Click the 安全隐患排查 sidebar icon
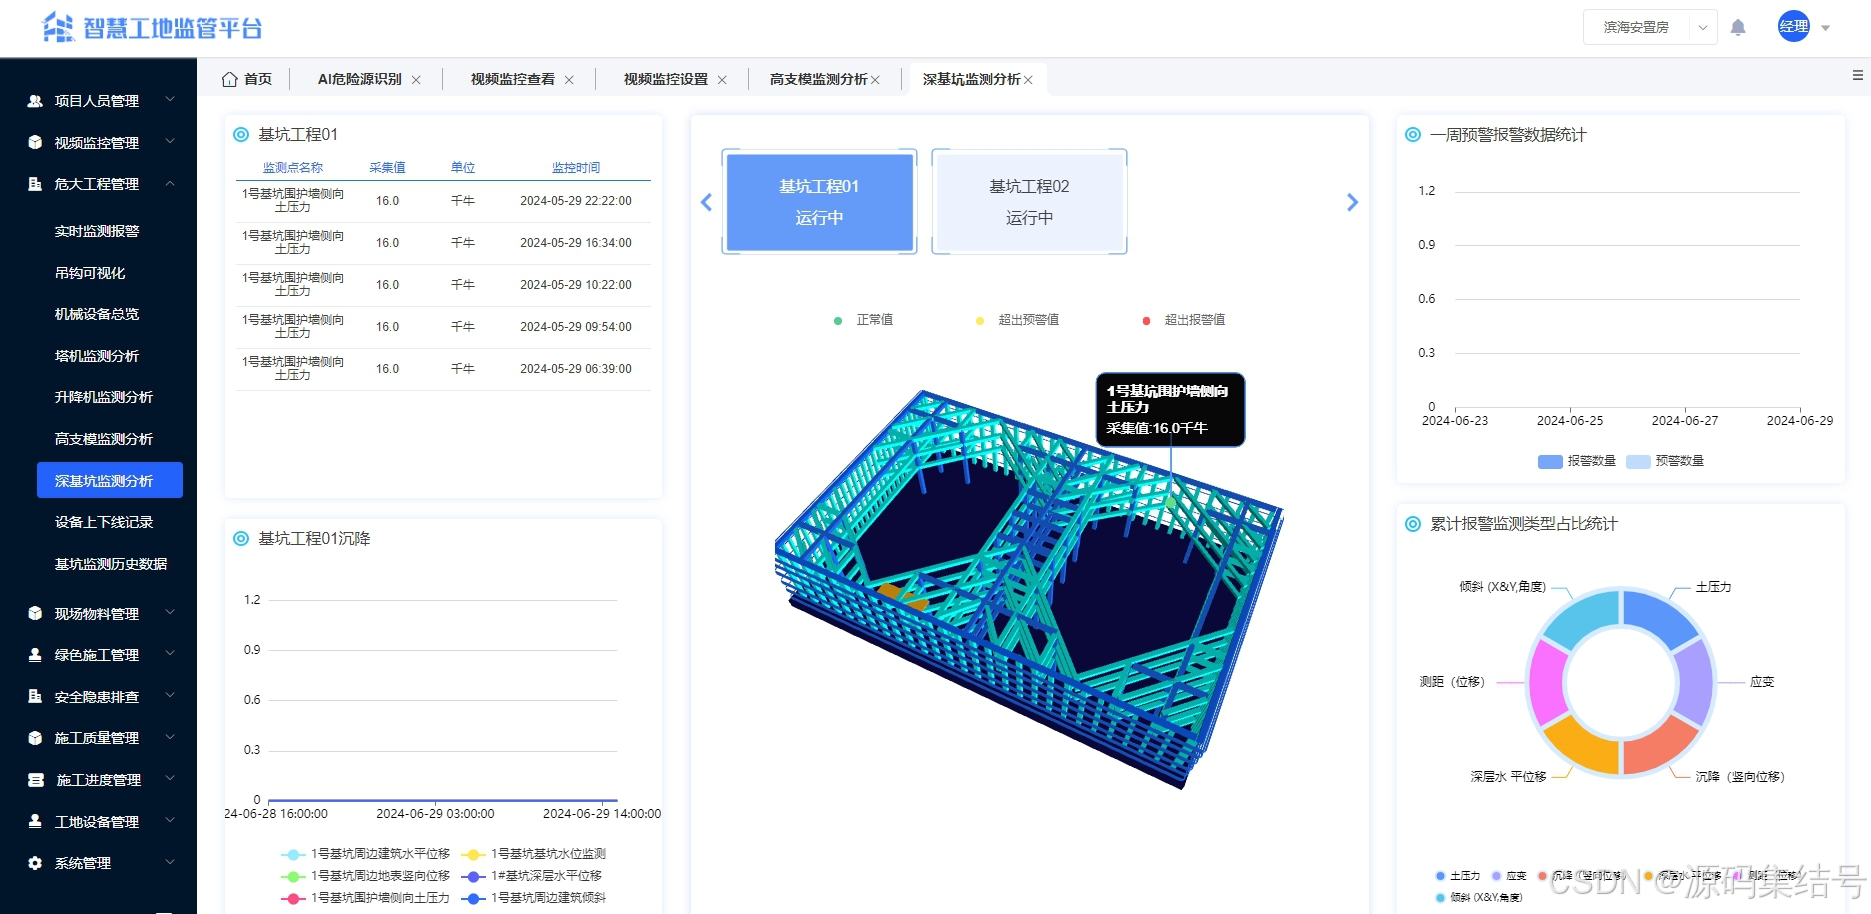1871x914 pixels. tap(35, 696)
